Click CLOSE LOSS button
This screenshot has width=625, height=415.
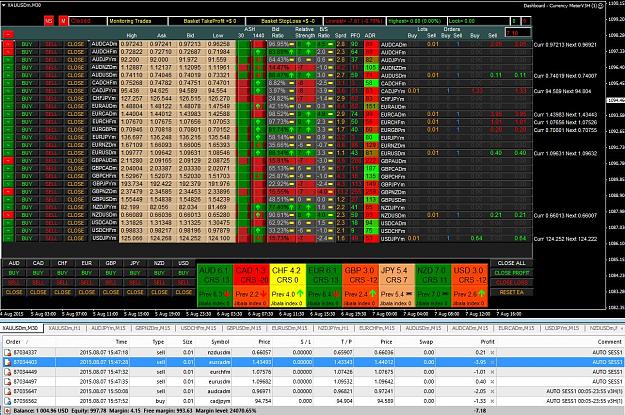(x=511, y=283)
